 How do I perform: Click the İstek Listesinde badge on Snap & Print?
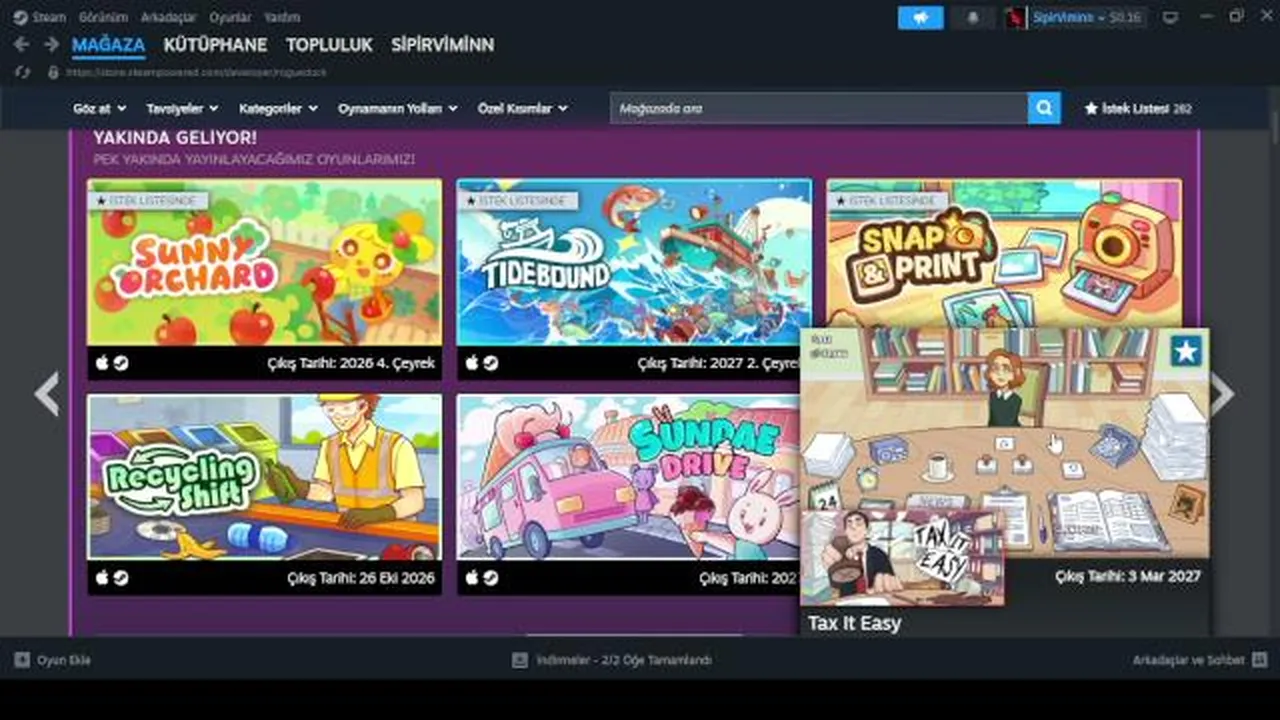[888, 201]
